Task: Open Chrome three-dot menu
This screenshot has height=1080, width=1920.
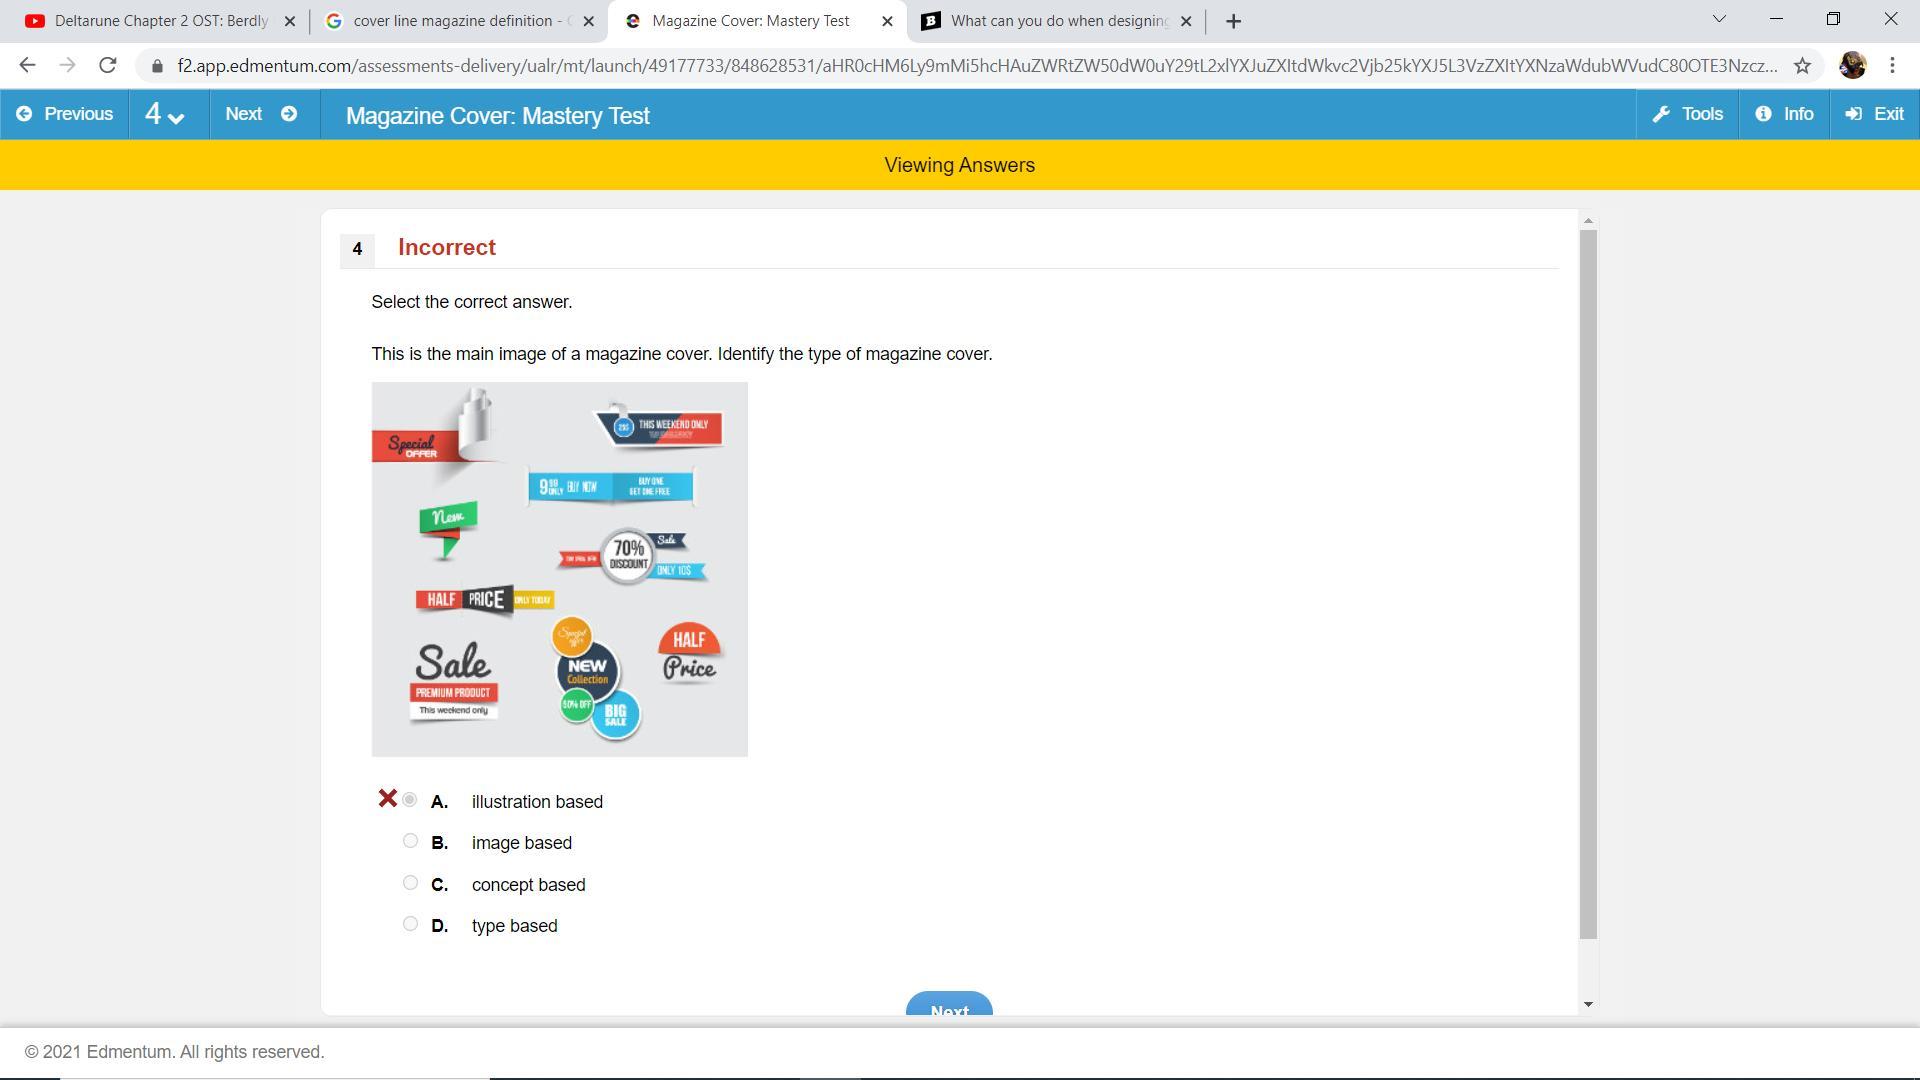Action: click(x=1892, y=66)
